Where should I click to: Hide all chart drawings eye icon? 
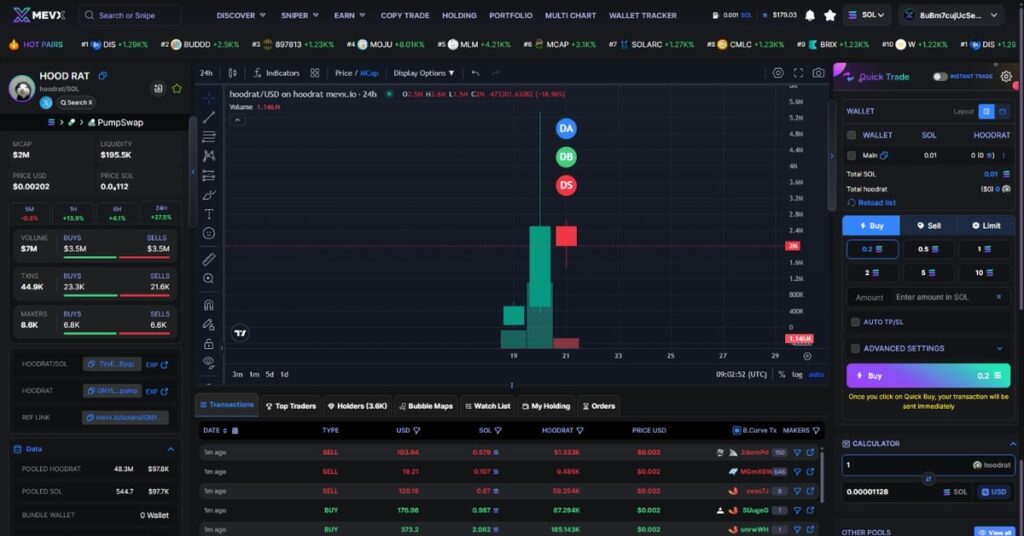(x=209, y=362)
